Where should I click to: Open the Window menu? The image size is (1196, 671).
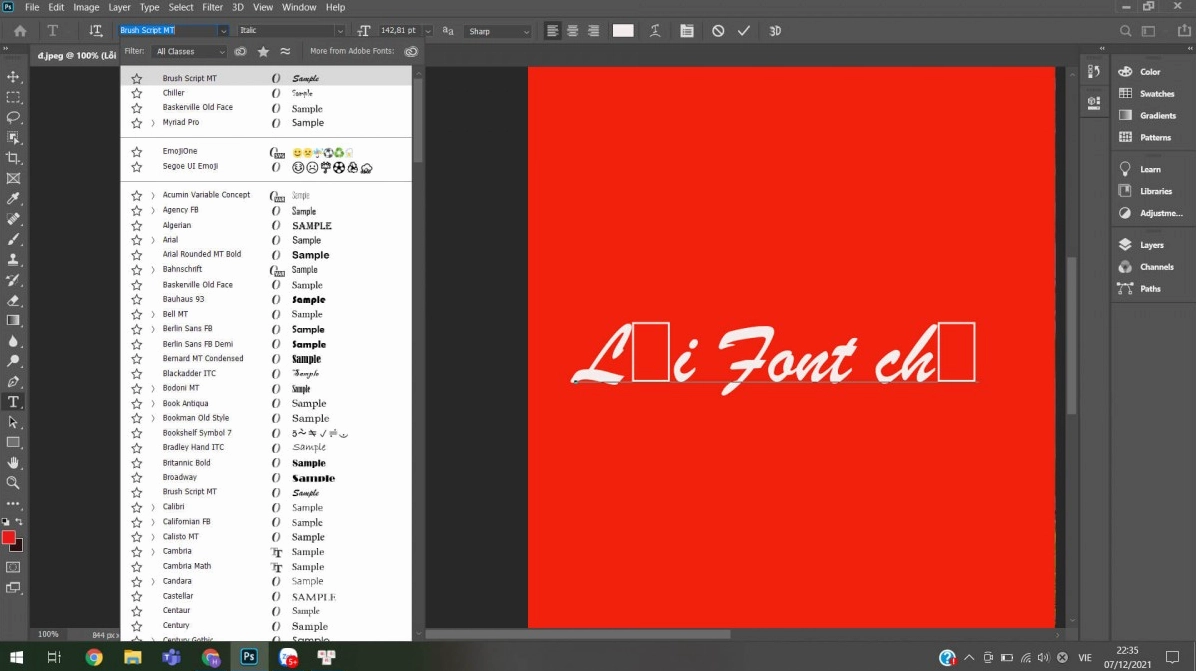point(299,7)
